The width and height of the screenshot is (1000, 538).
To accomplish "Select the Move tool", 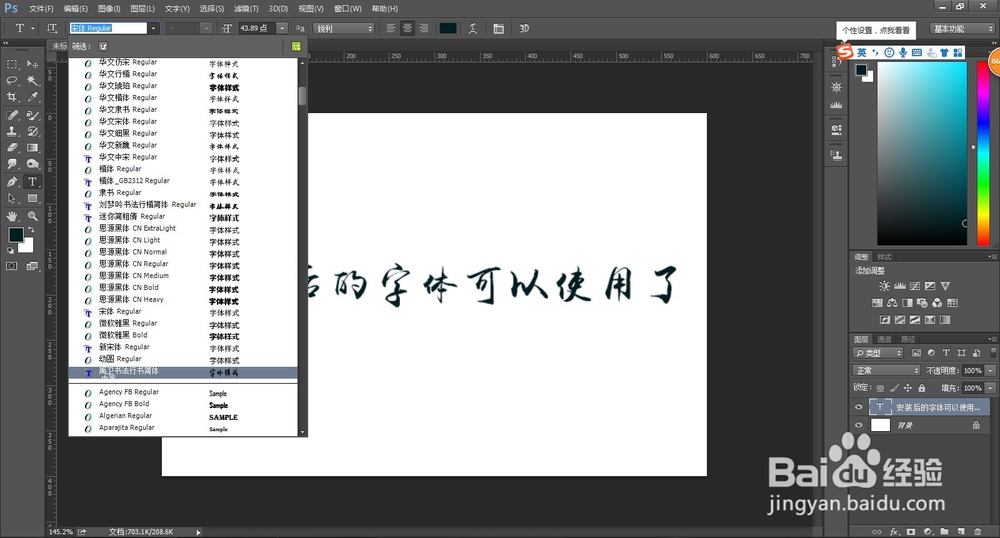I will (33, 64).
